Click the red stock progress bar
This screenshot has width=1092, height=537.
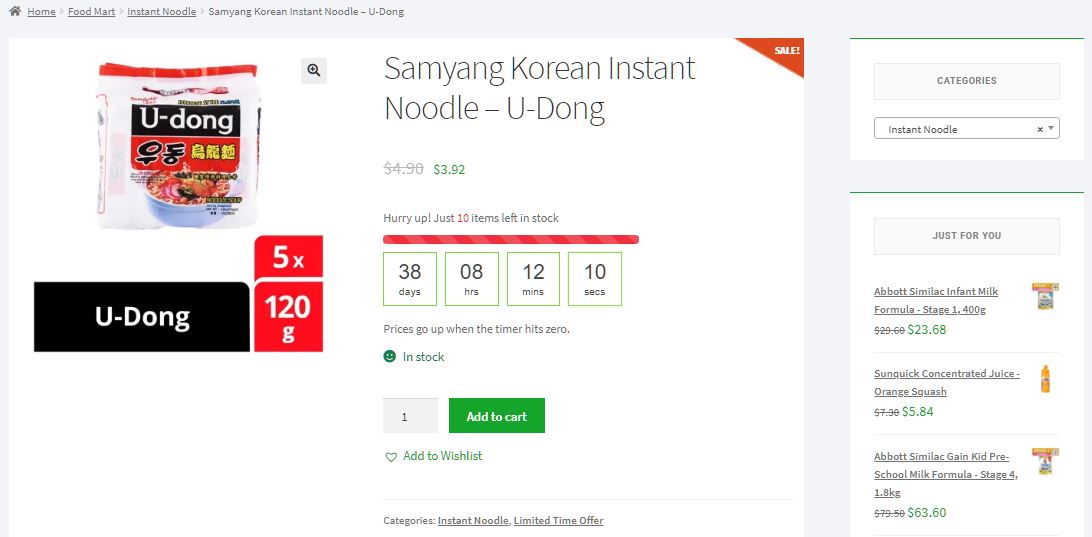[x=511, y=239]
